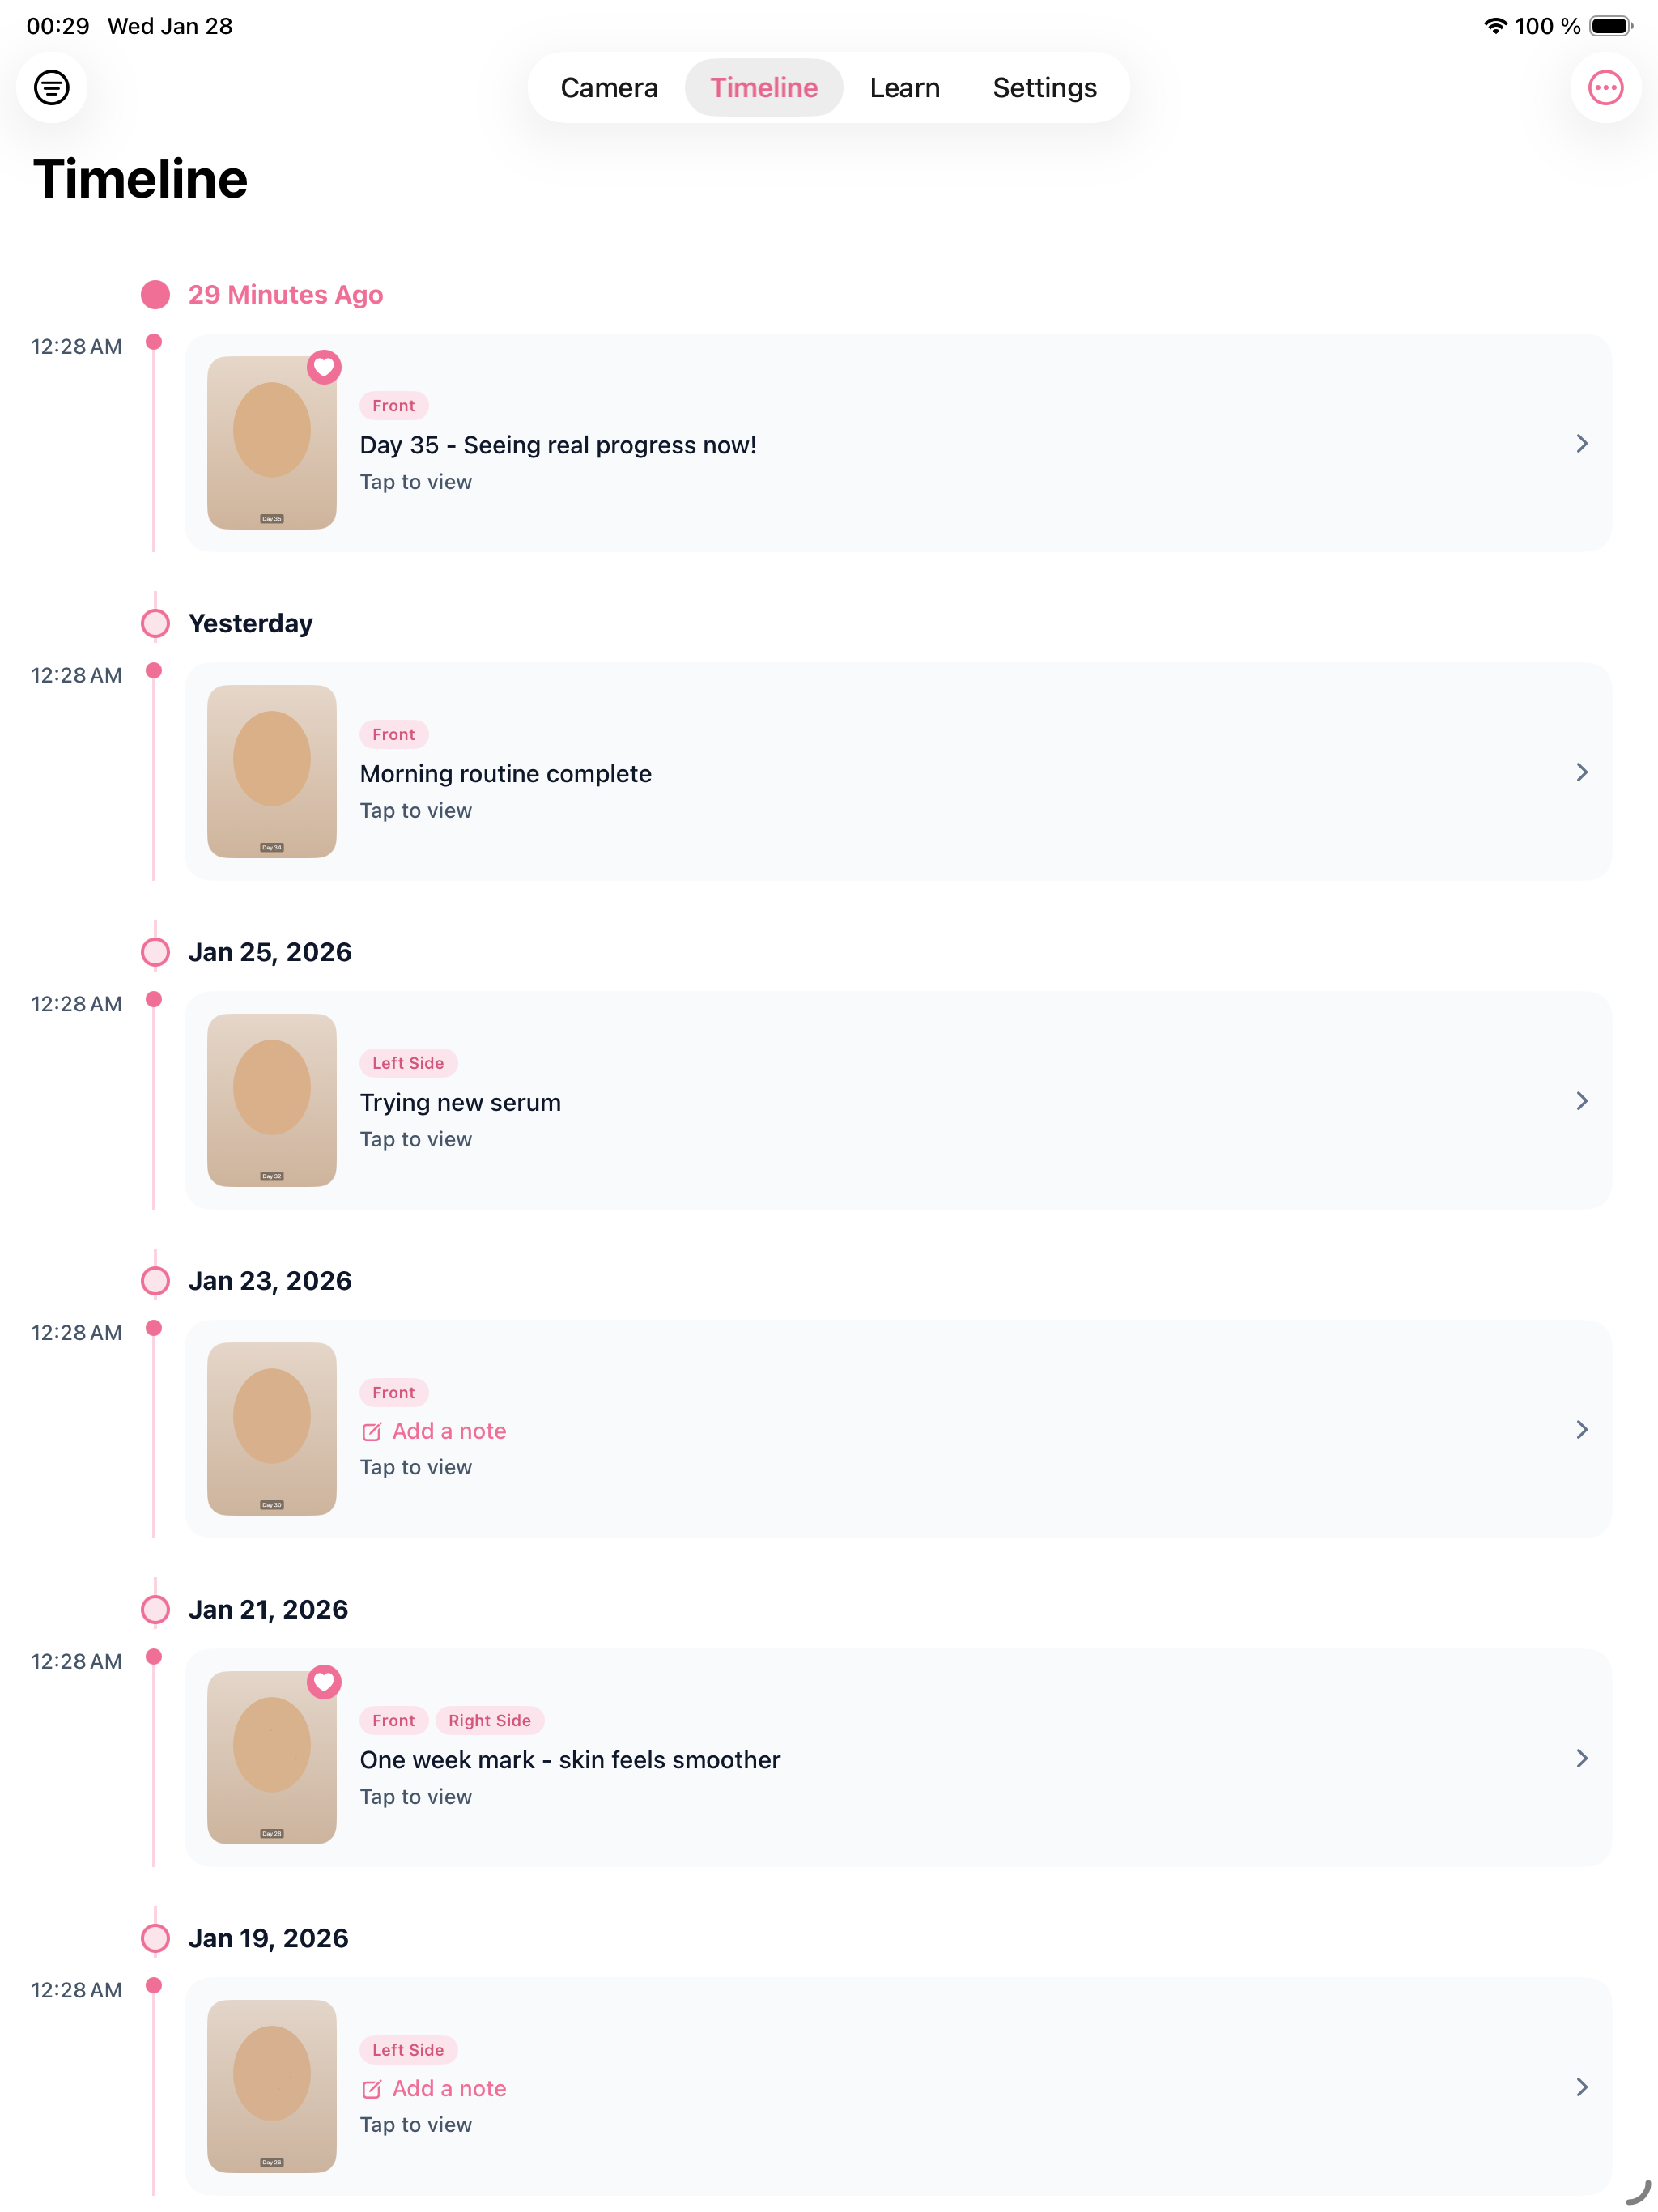
Task: Select the 29 Minutes Ago timeline marker
Action: tap(155, 295)
